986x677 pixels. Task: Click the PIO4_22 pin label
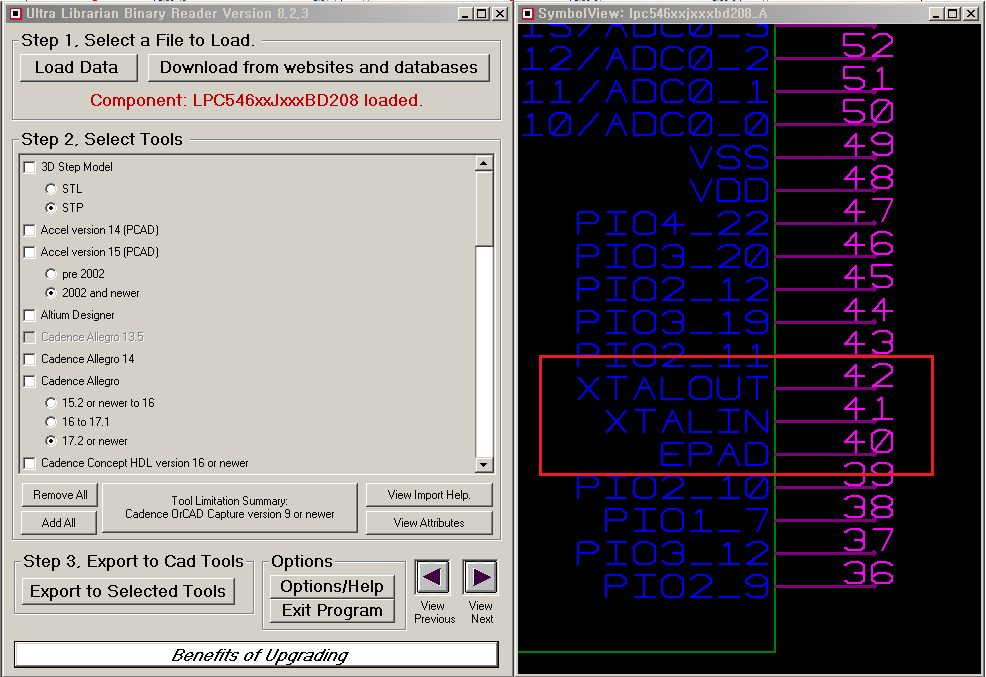point(673,224)
